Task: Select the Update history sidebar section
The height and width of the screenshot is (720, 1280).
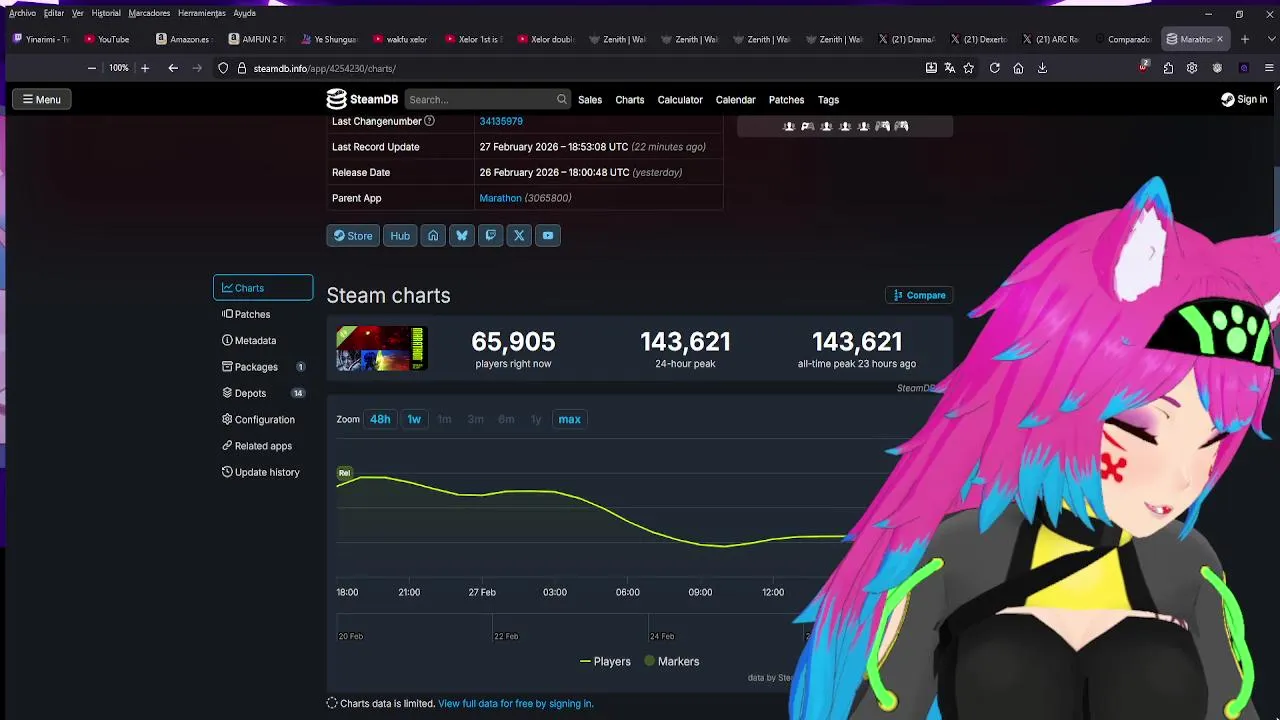Action: (x=263, y=472)
